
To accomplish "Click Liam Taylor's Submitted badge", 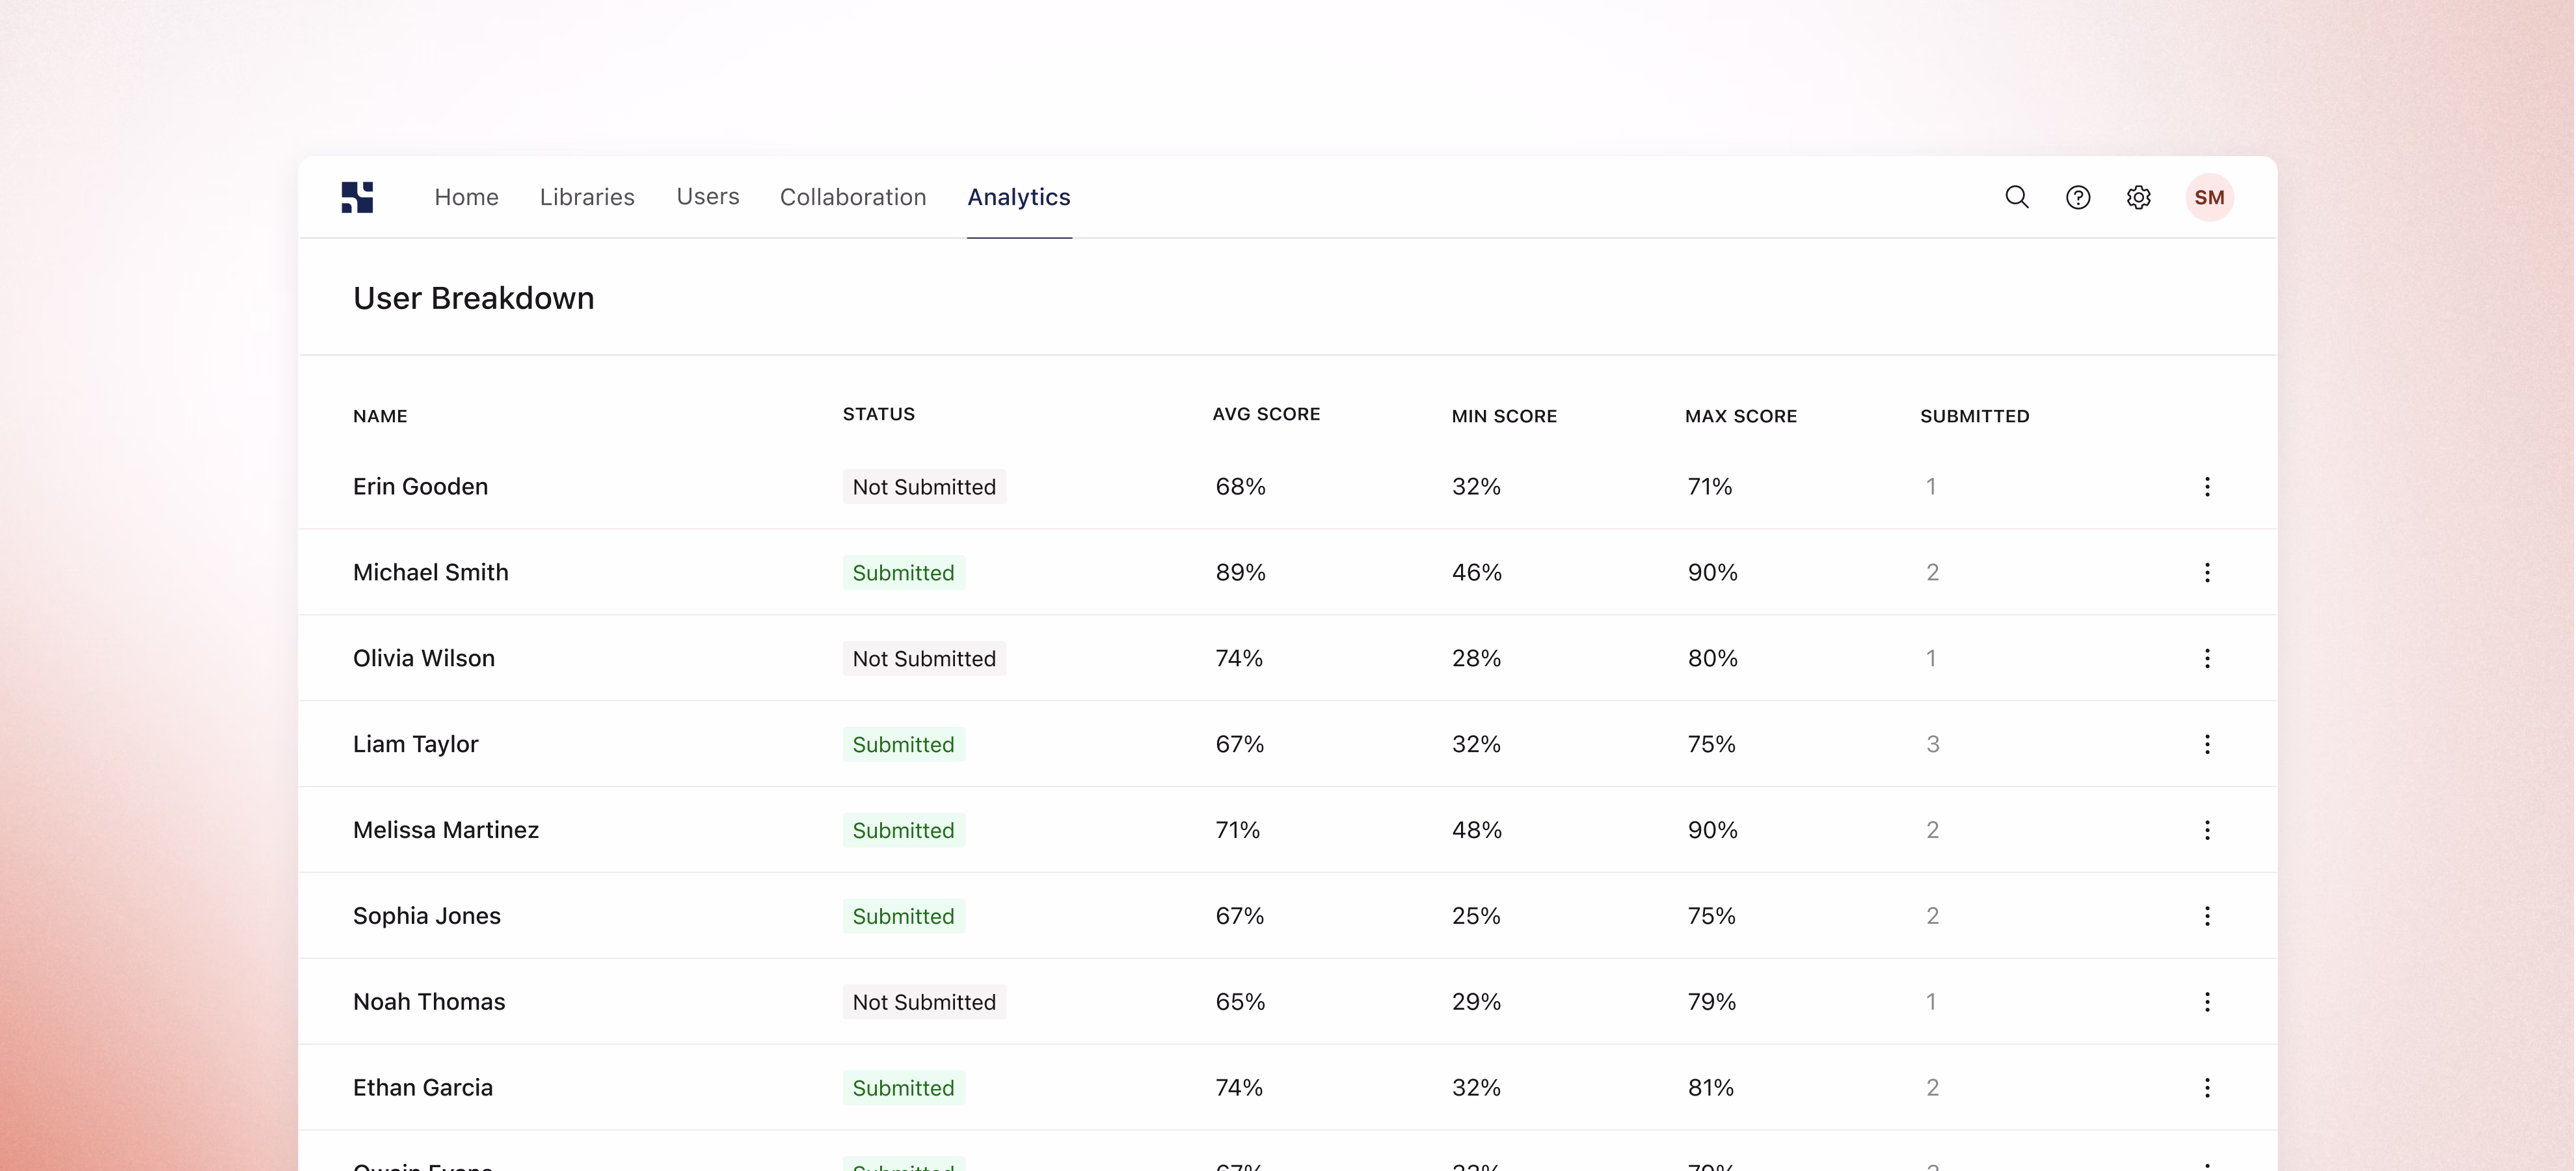I will click(x=903, y=745).
